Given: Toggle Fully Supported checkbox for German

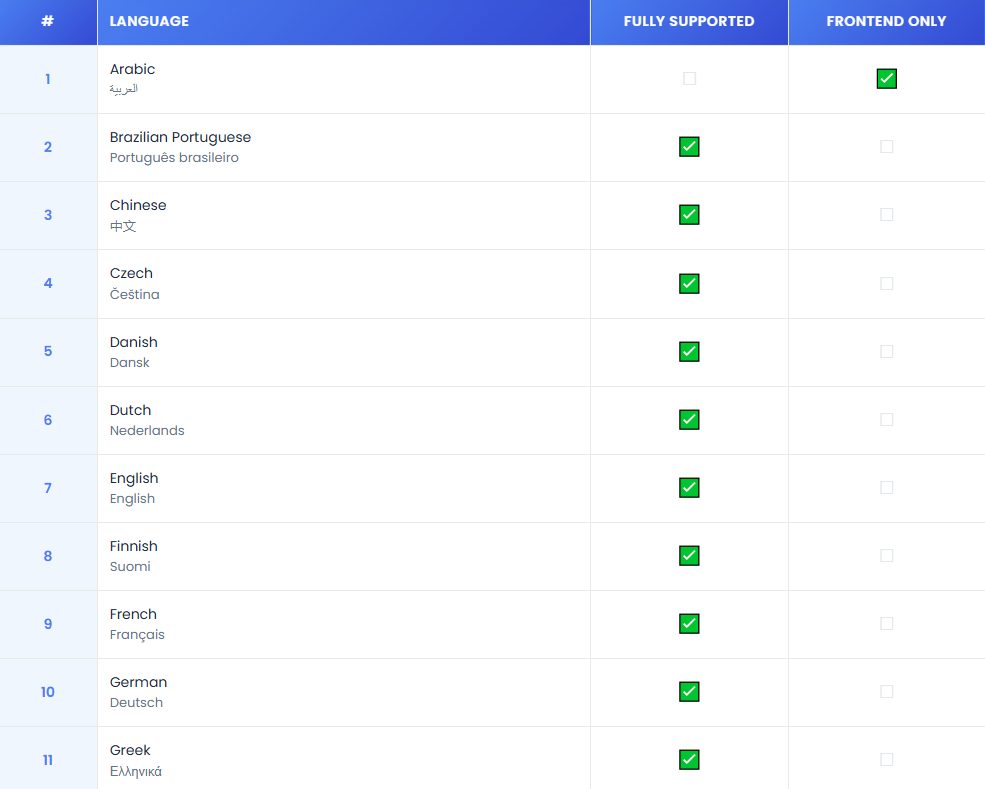Looking at the screenshot, I should (689, 692).
